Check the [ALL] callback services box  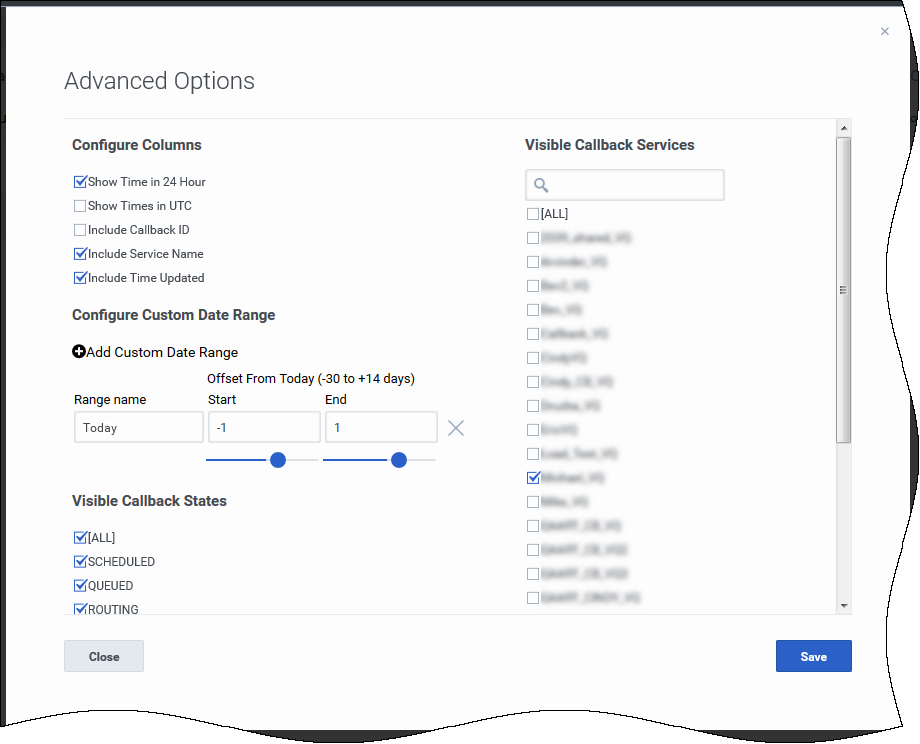(x=533, y=214)
